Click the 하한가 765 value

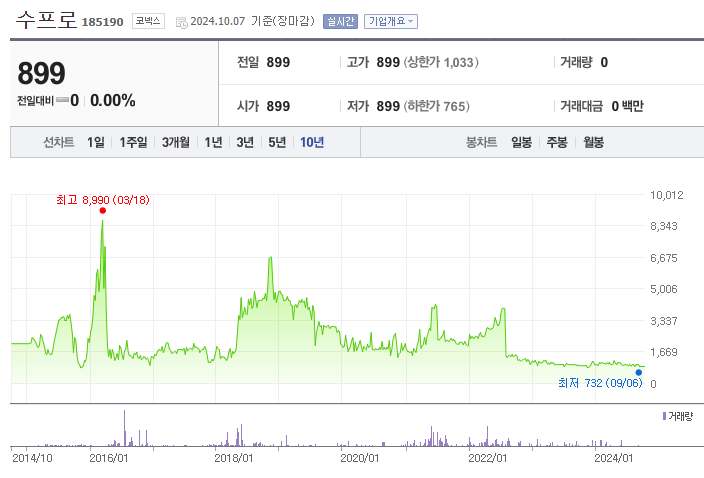[x=436, y=106]
